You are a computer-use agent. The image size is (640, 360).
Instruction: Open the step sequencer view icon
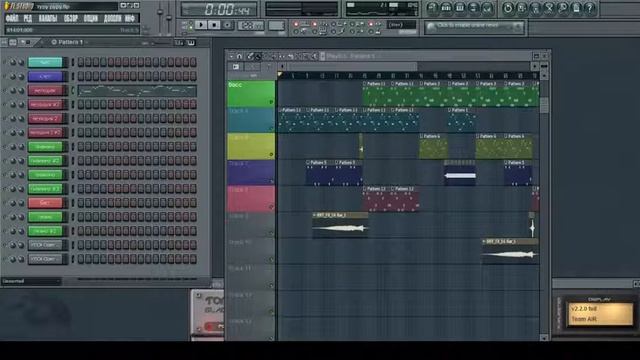click(446, 8)
